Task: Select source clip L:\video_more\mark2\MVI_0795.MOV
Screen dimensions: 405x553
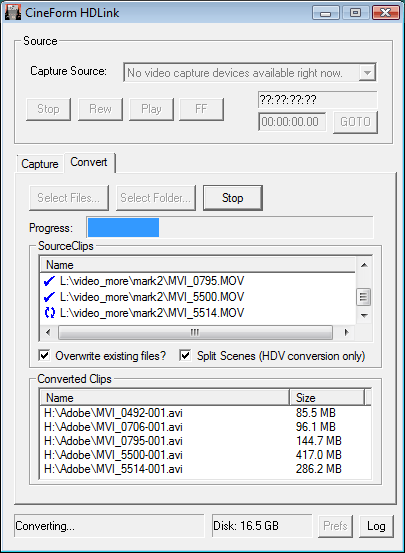Action: click(x=152, y=281)
